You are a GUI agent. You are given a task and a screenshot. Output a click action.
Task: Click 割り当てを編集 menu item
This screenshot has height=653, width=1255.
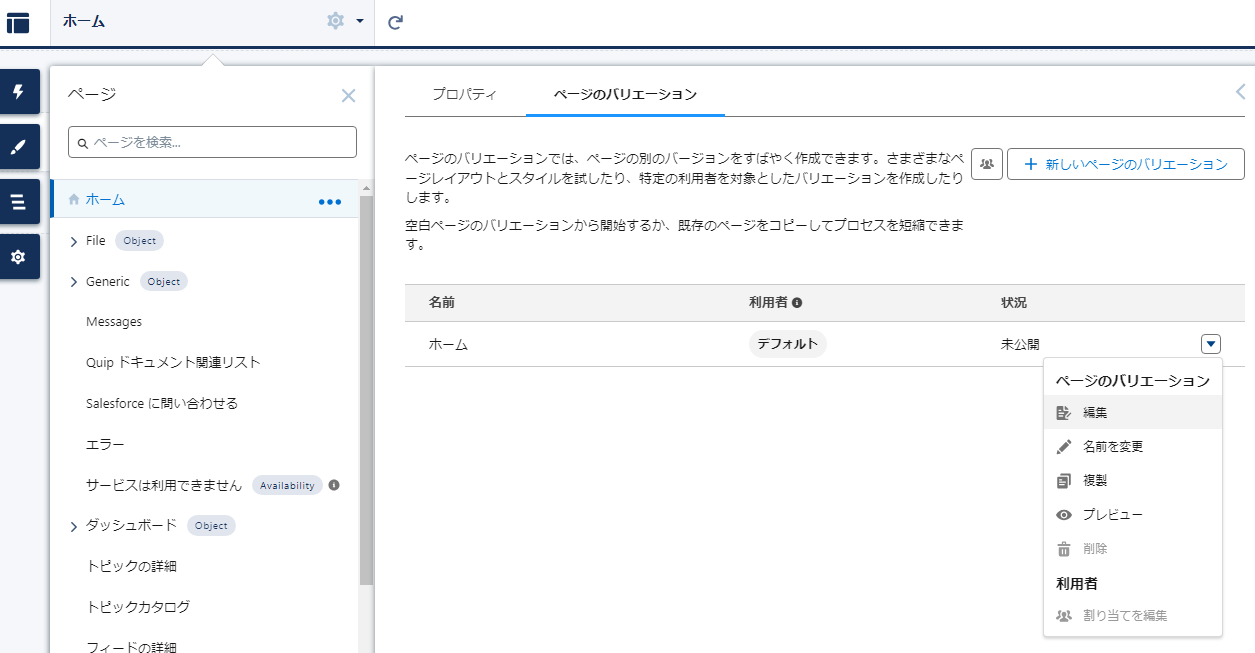[1133, 615]
